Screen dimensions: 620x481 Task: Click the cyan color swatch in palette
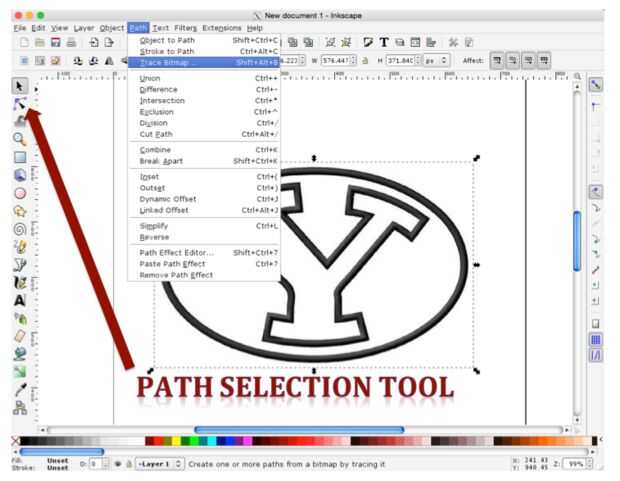pyautogui.click(x=212, y=441)
